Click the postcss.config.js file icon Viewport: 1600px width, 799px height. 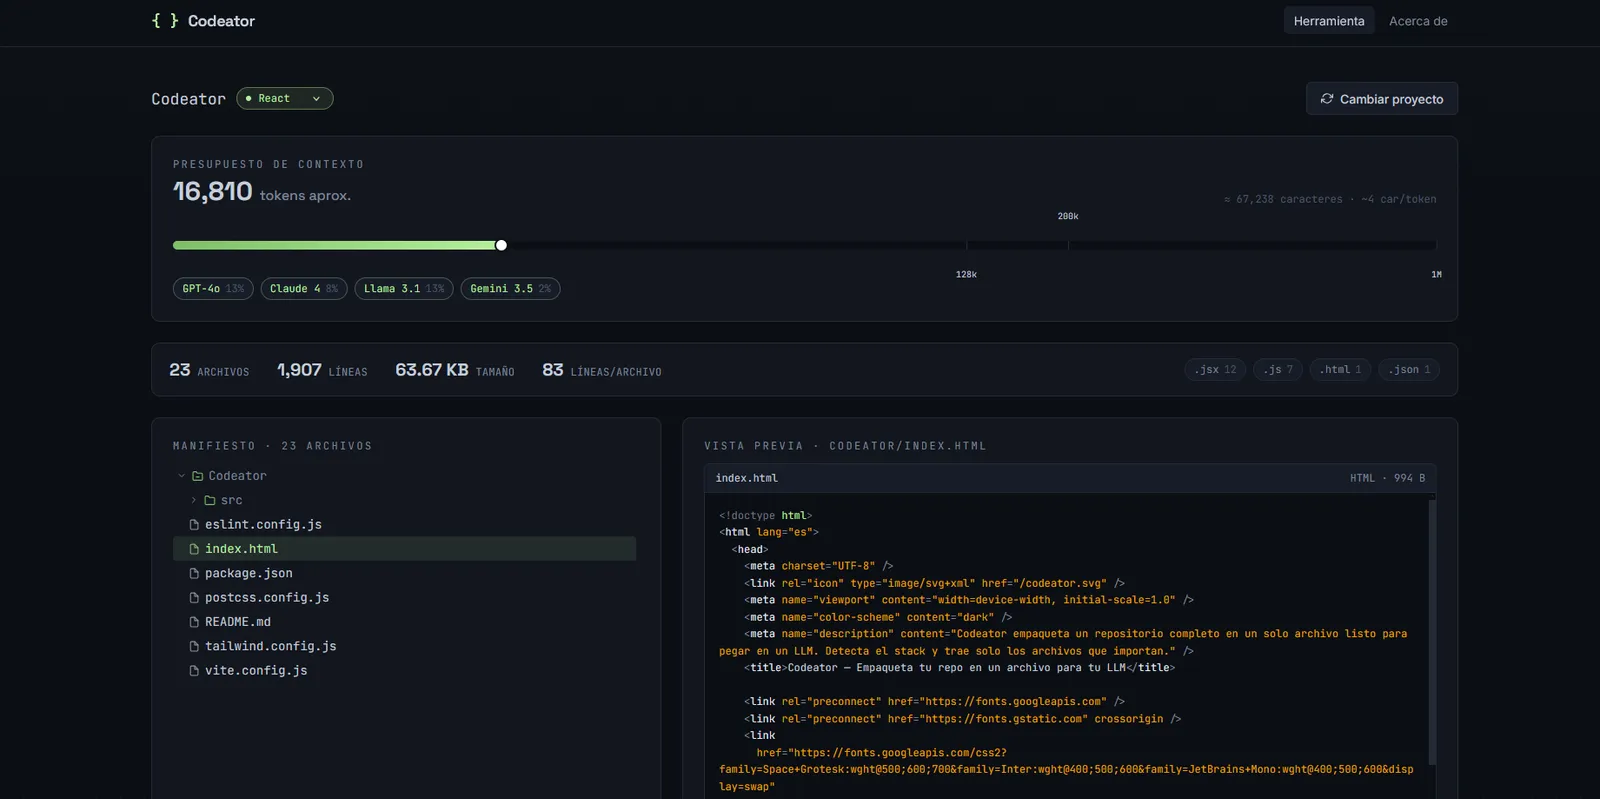(x=194, y=597)
